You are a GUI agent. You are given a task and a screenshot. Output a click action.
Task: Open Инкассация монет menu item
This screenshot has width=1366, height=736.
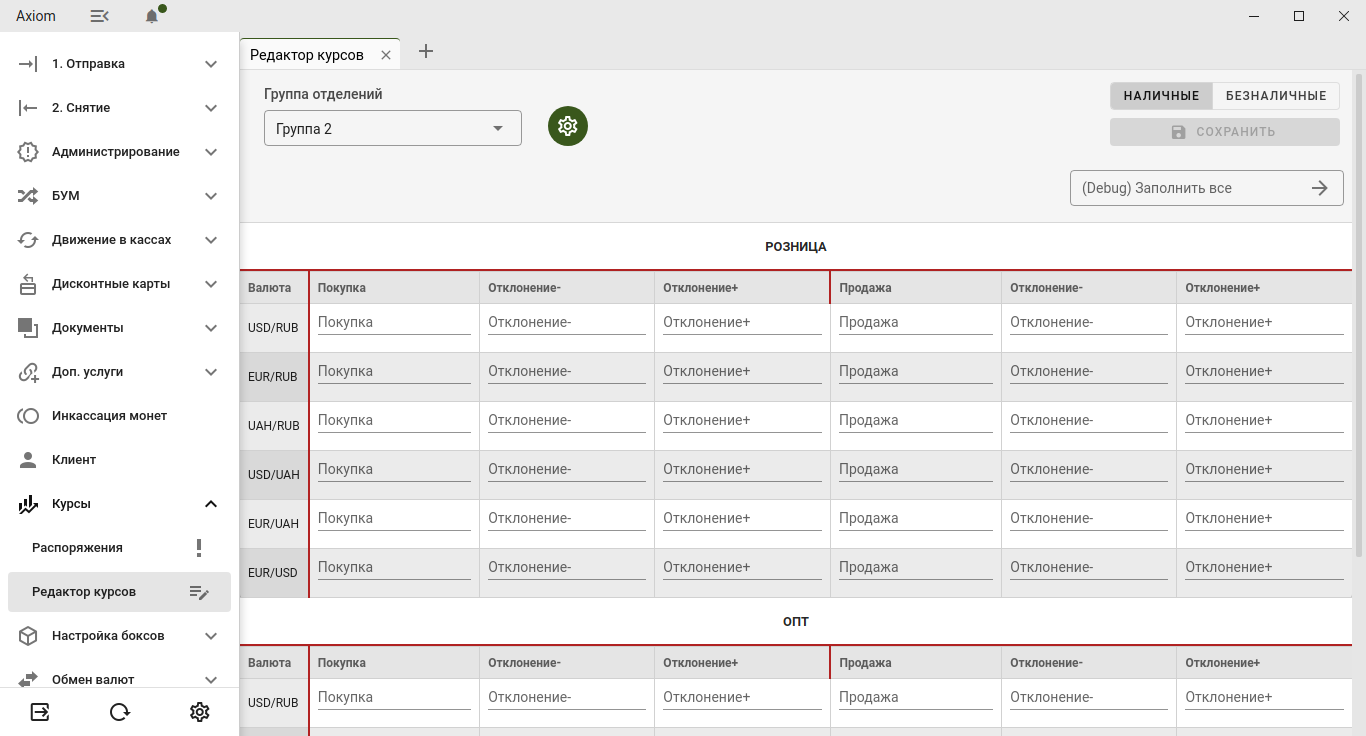119,416
